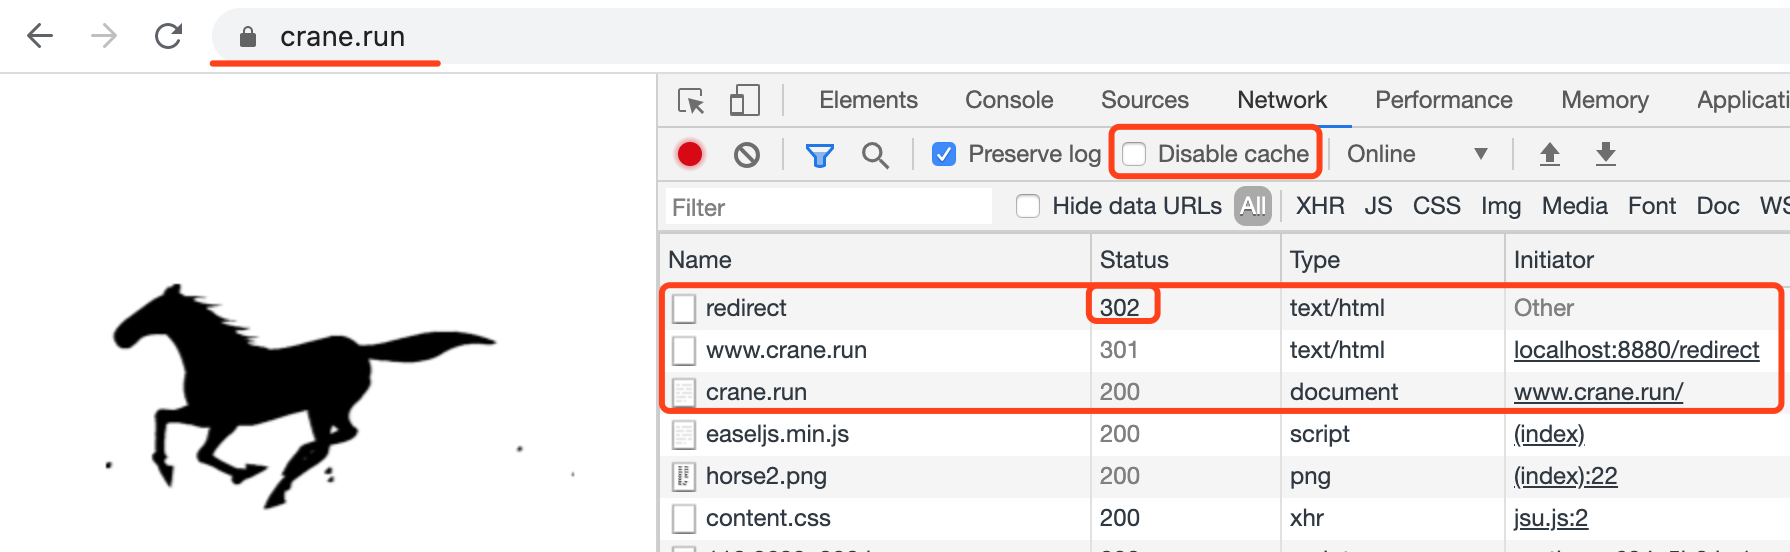Image resolution: width=1790 pixels, height=552 pixels.
Task: Select the redirect request row
Action: (1225, 308)
